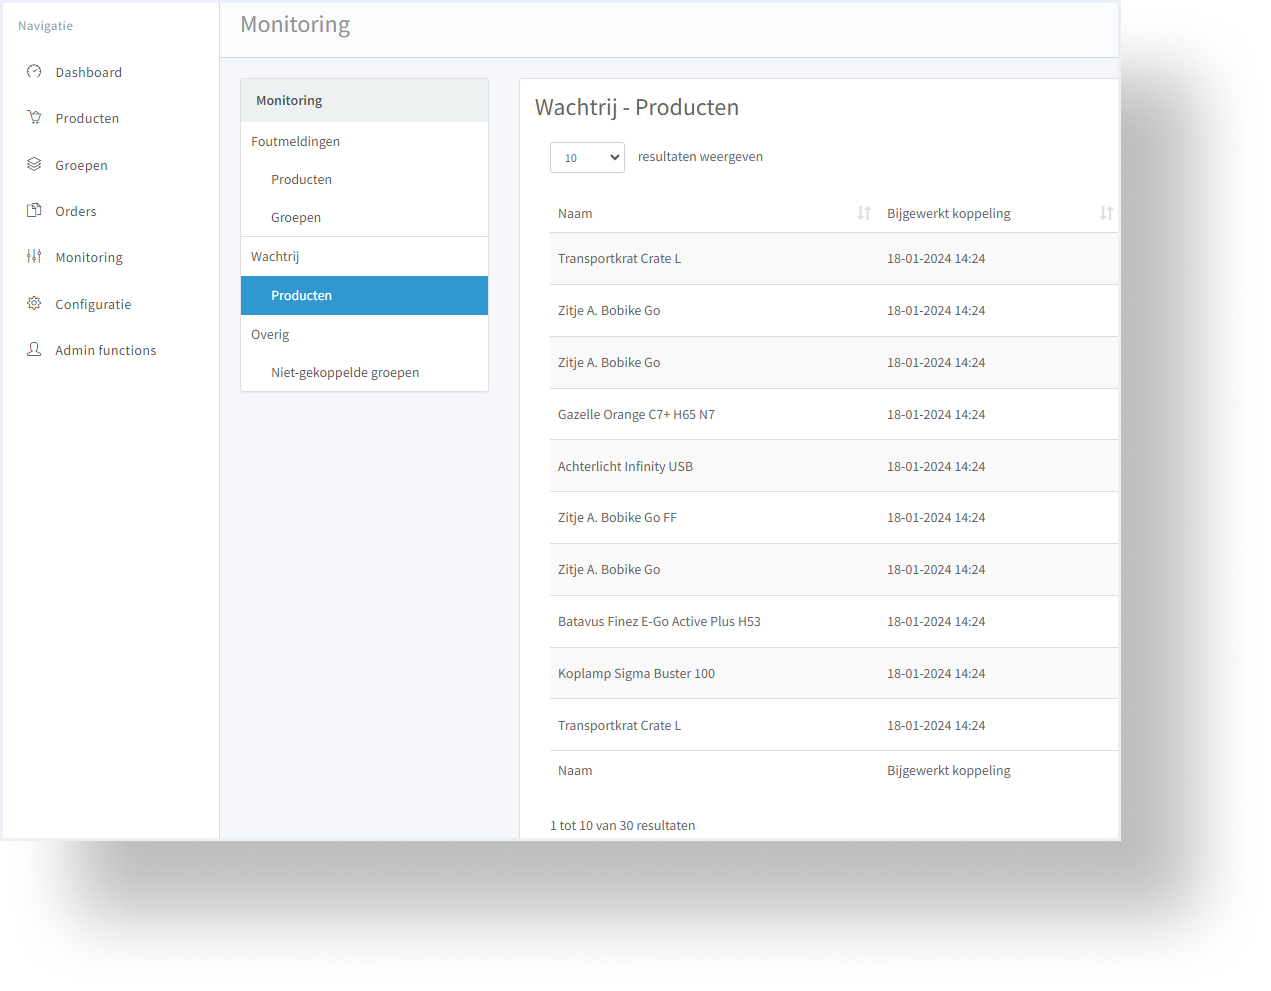Click the Configuratie gear icon

[x=34, y=303]
